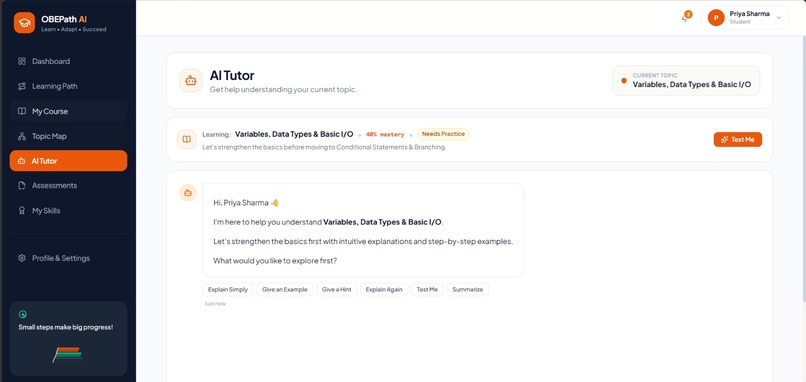Viewport: 806px width, 382px height.
Task: Navigate to Topic Map
Action: [68, 136]
